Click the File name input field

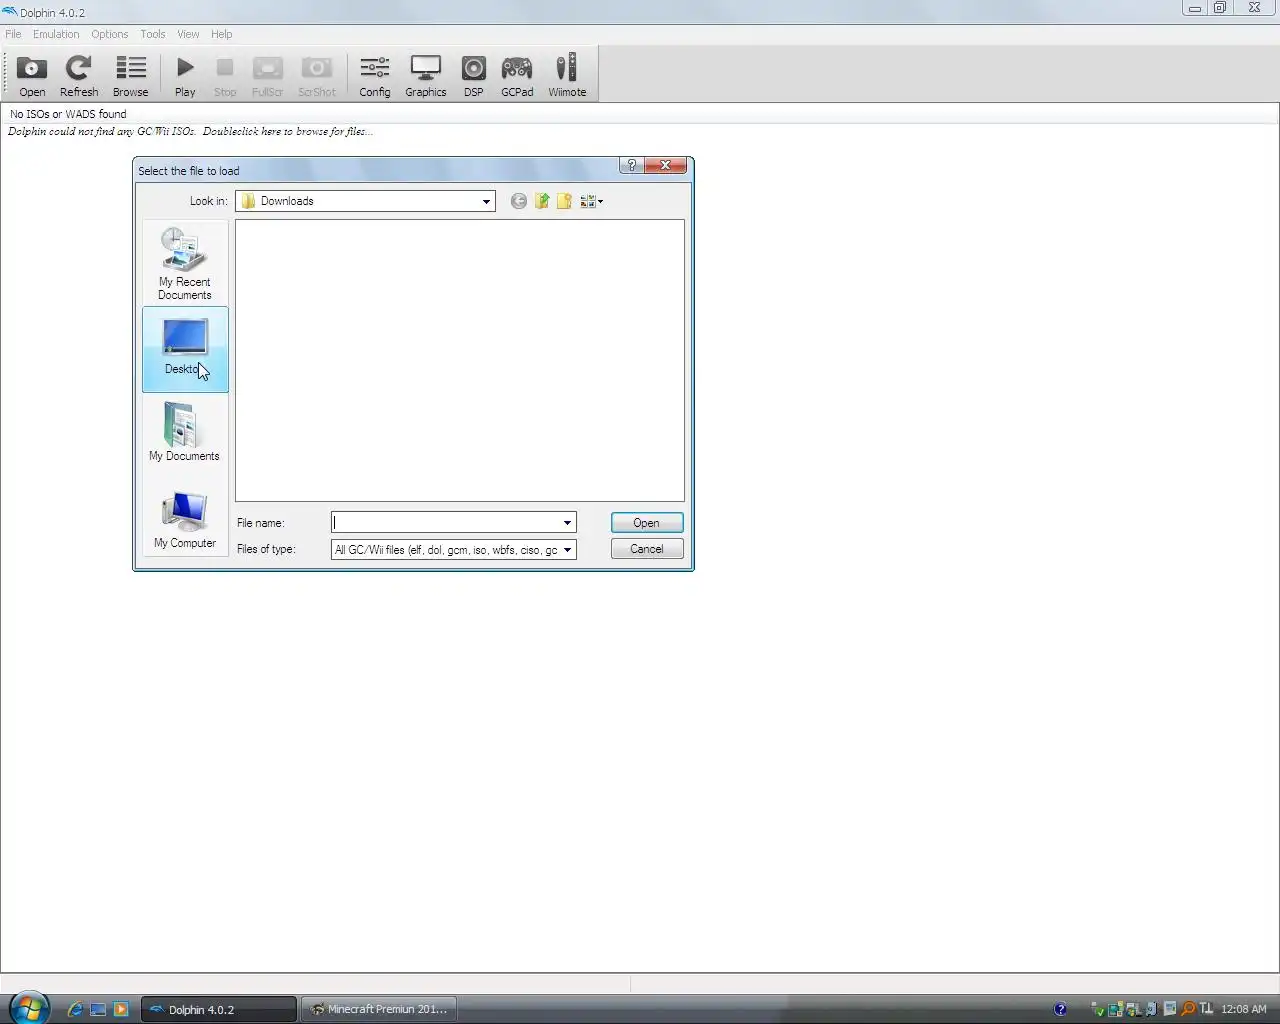click(446, 522)
